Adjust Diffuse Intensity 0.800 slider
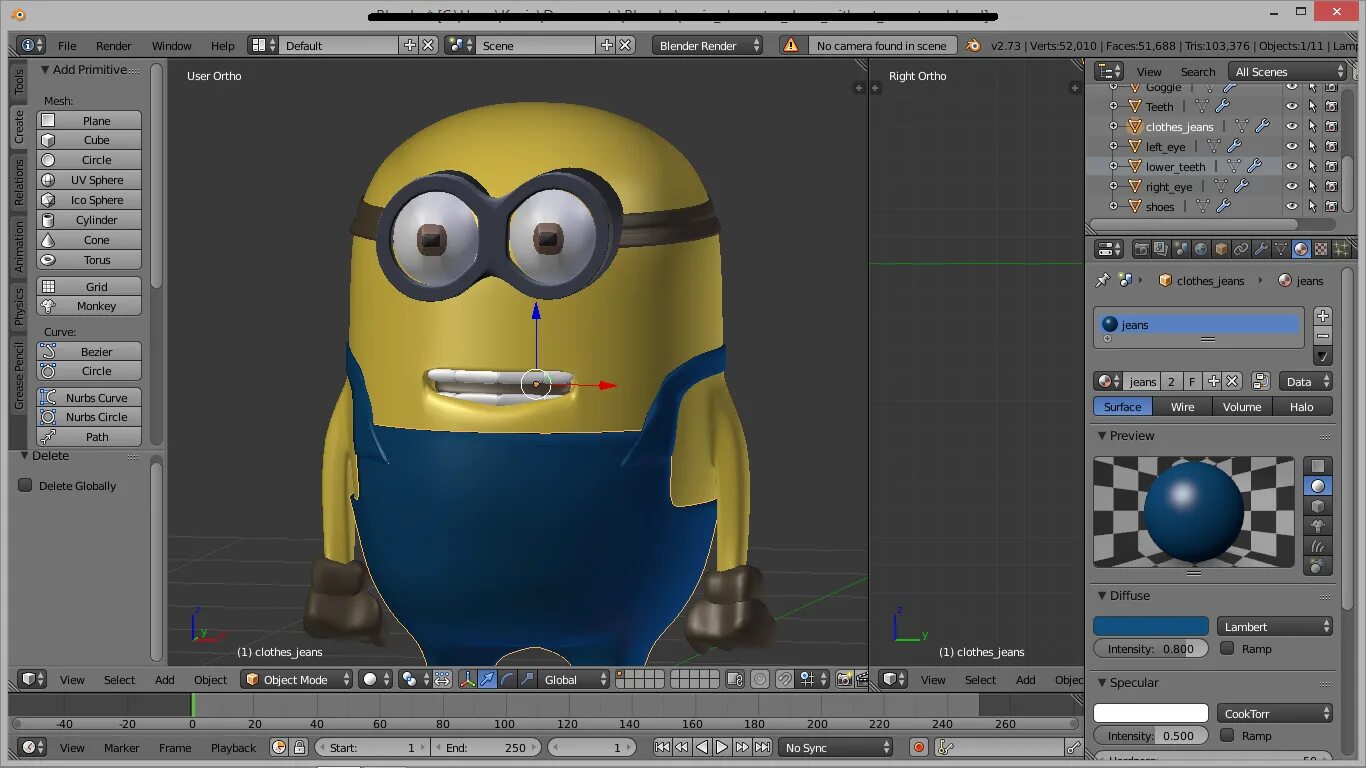 [1151, 648]
